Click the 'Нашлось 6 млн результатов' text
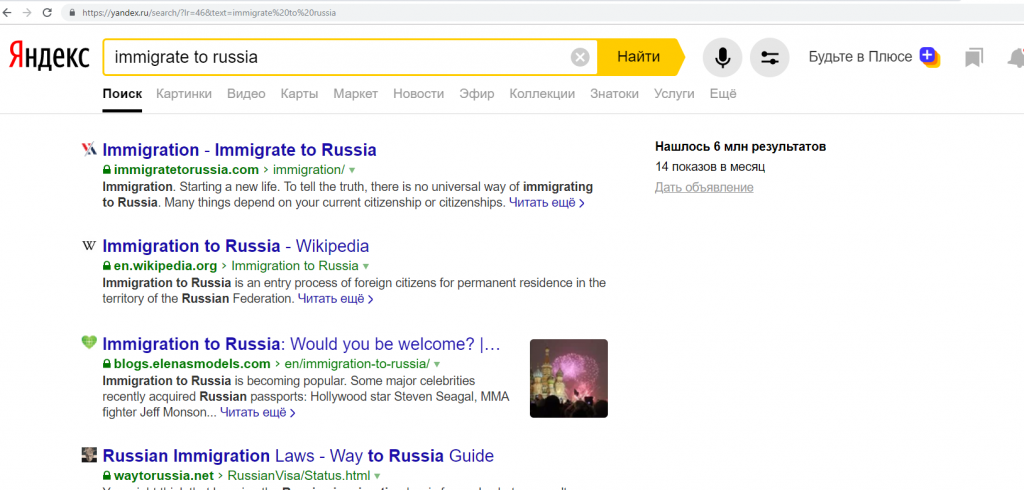Viewport: 1024px width, 490px height. (741, 146)
